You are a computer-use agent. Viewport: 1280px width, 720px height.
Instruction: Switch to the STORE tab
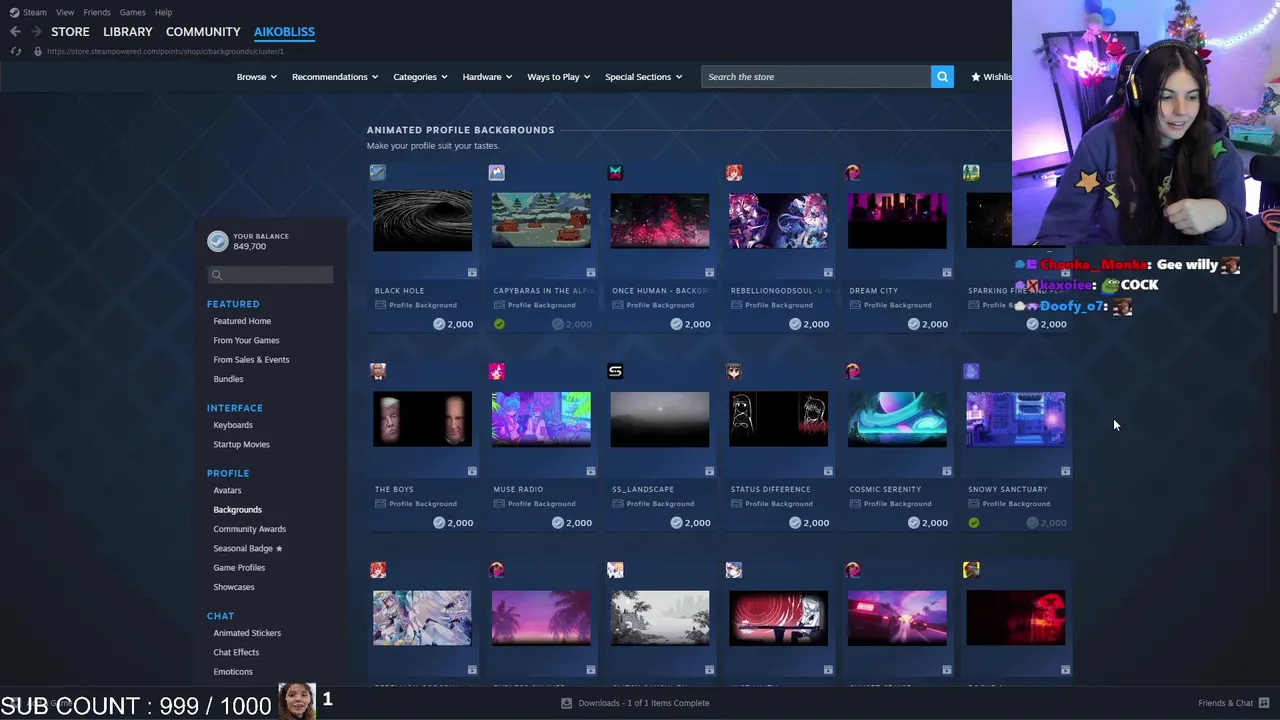click(70, 32)
